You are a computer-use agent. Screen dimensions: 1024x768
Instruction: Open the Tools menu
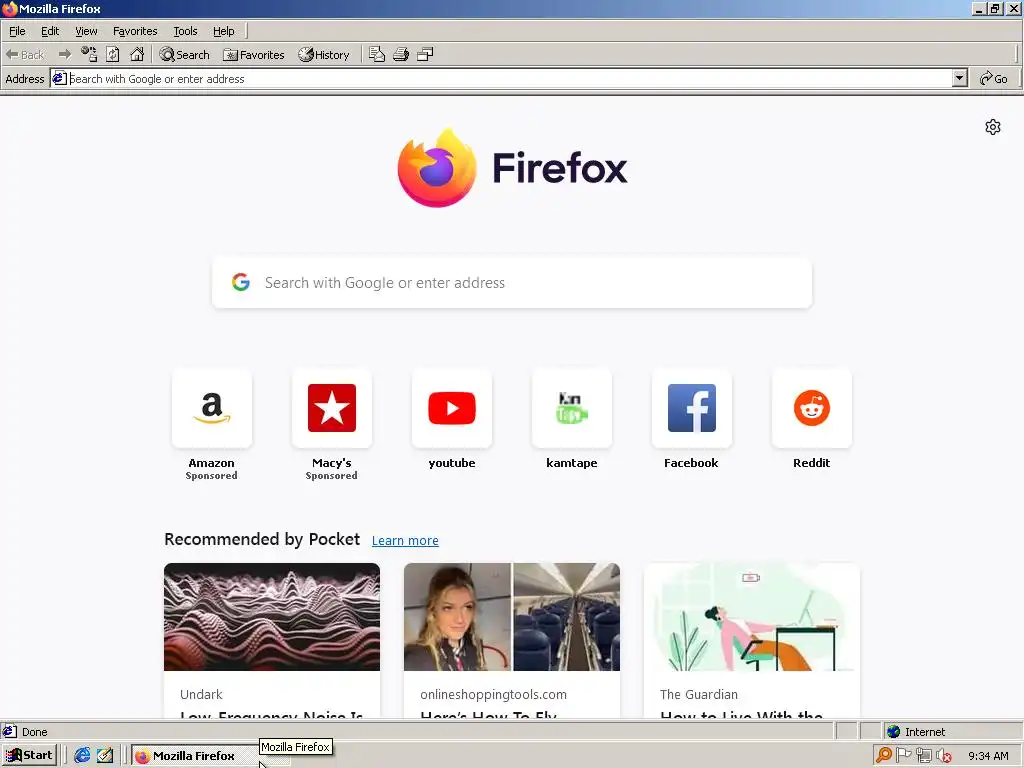(x=185, y=31)
